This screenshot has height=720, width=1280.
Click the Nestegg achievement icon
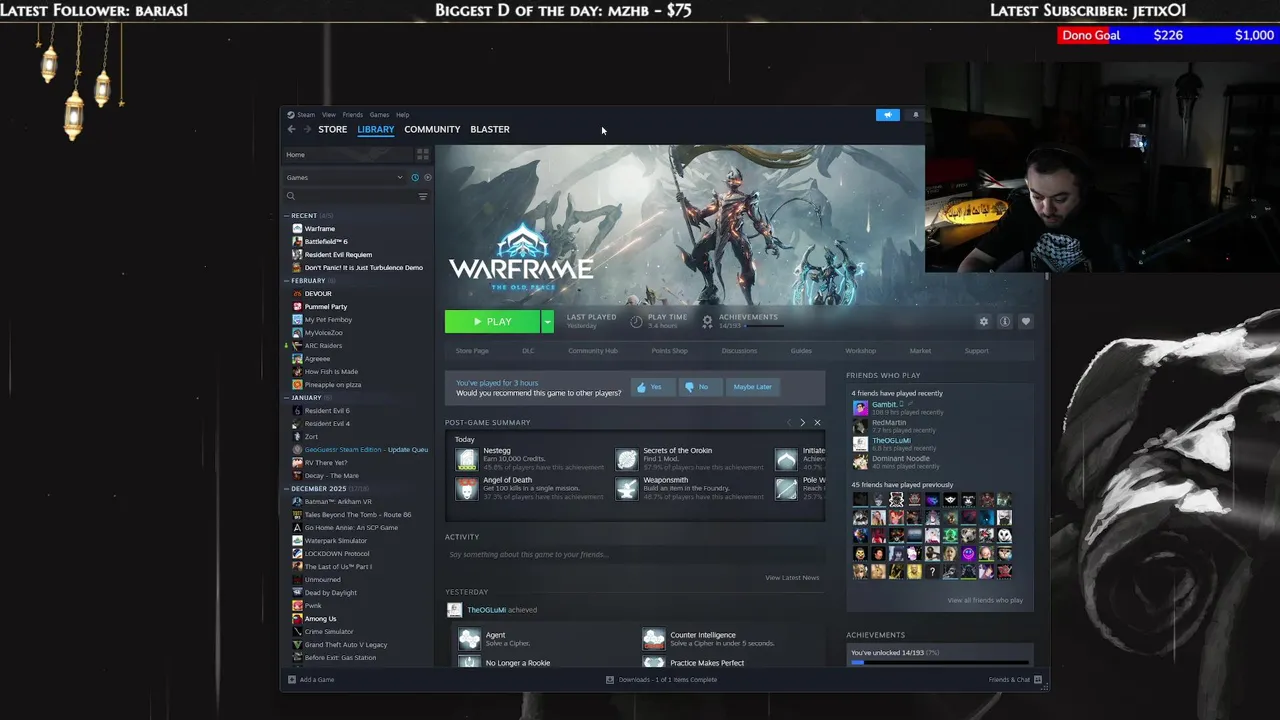coord(467,459)
